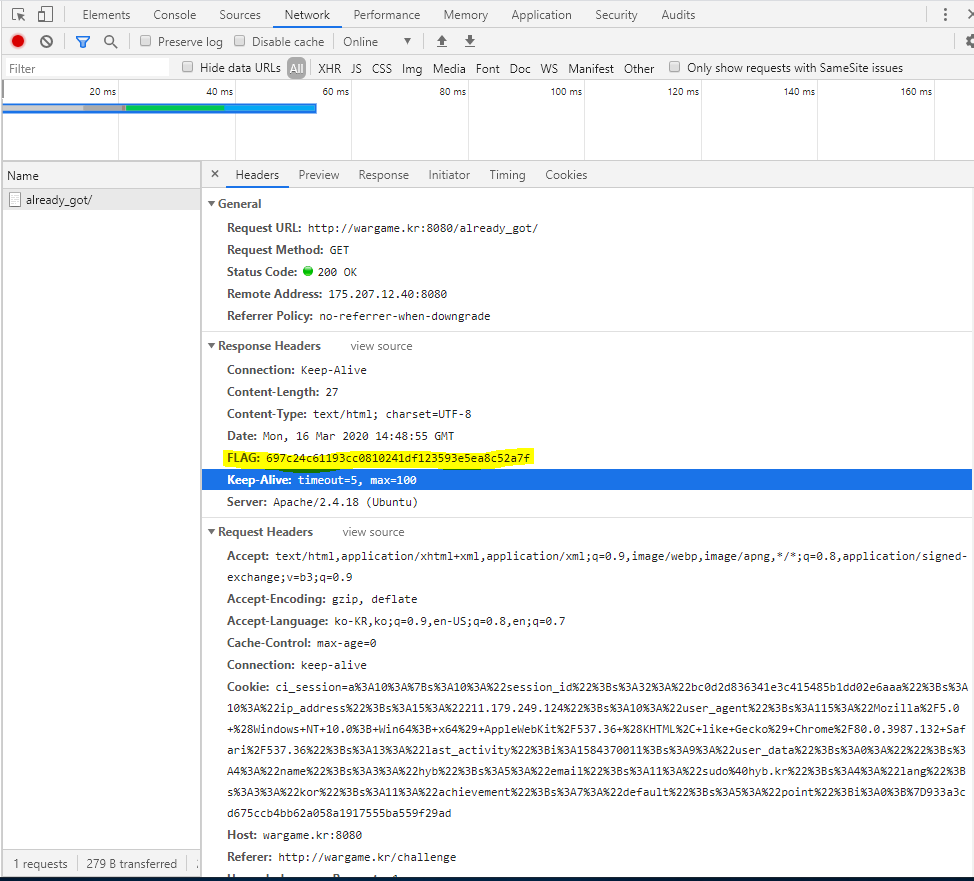Filter requests by WS
The height and width of the screenshot is (881, 974).
click(x=549, y=68)
